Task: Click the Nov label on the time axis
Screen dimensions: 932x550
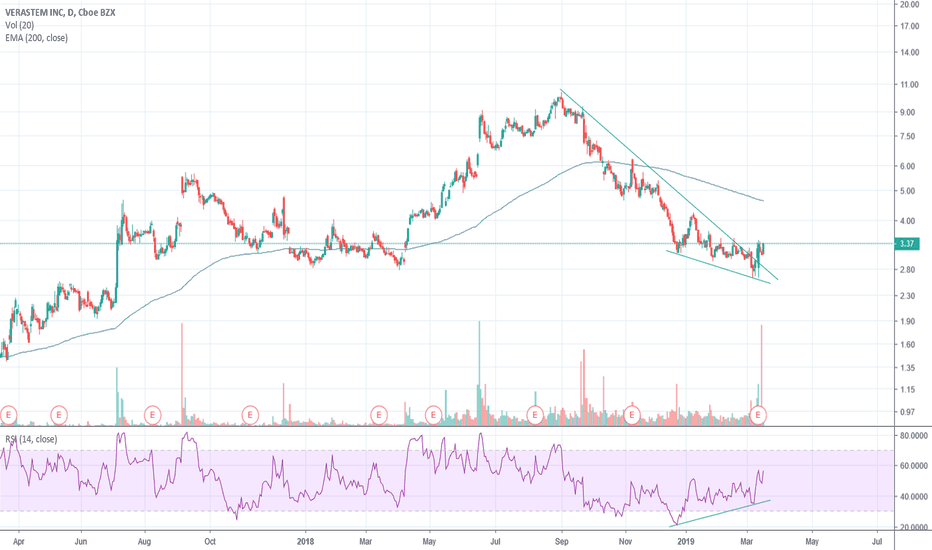Action: tap(625, 542)
